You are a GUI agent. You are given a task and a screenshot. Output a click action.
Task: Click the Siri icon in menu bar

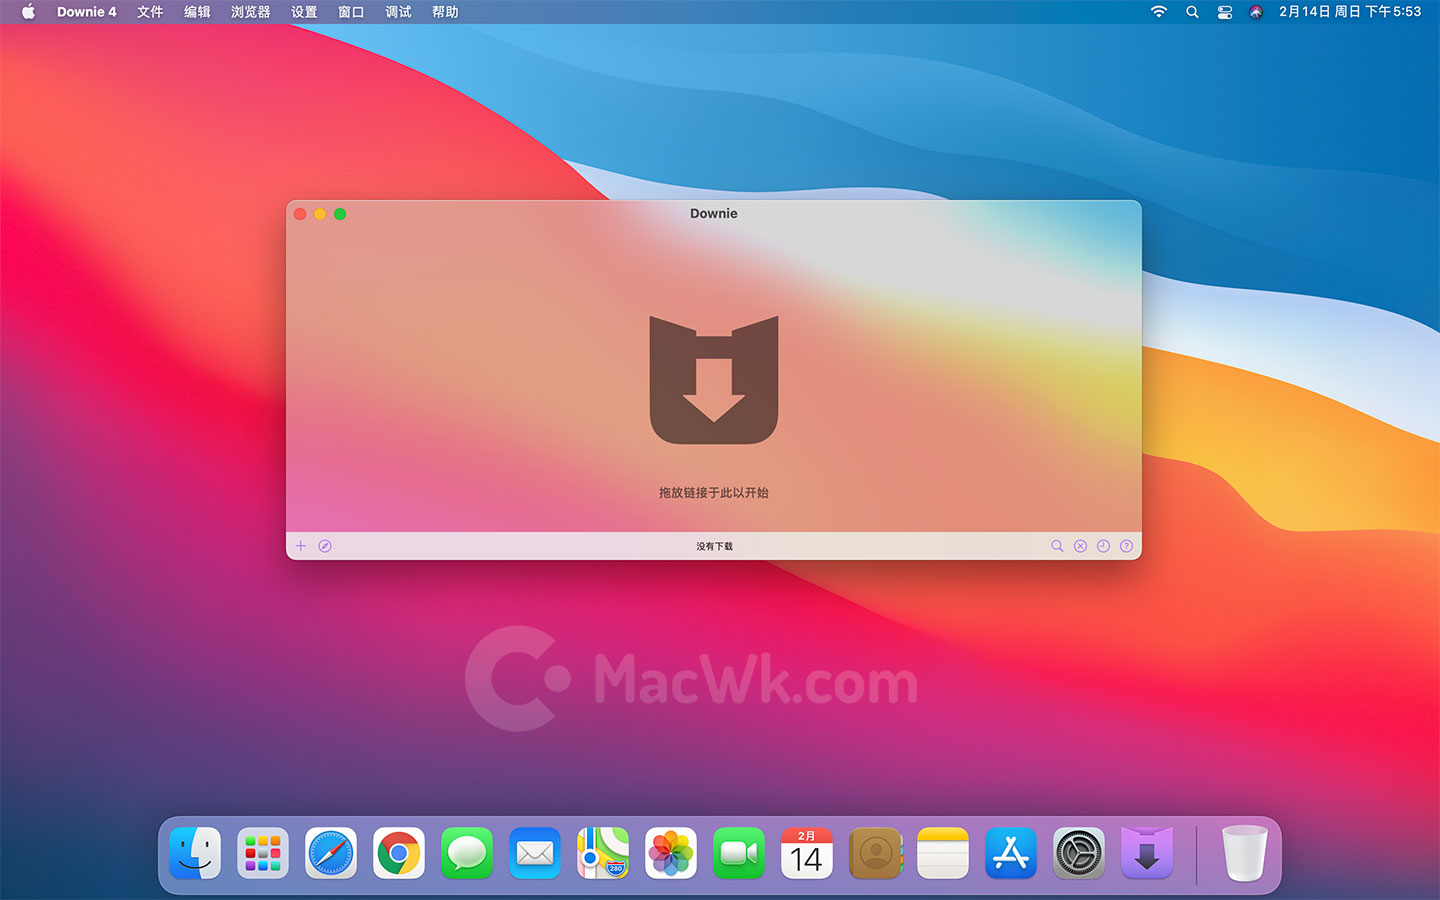point(1256,12)
